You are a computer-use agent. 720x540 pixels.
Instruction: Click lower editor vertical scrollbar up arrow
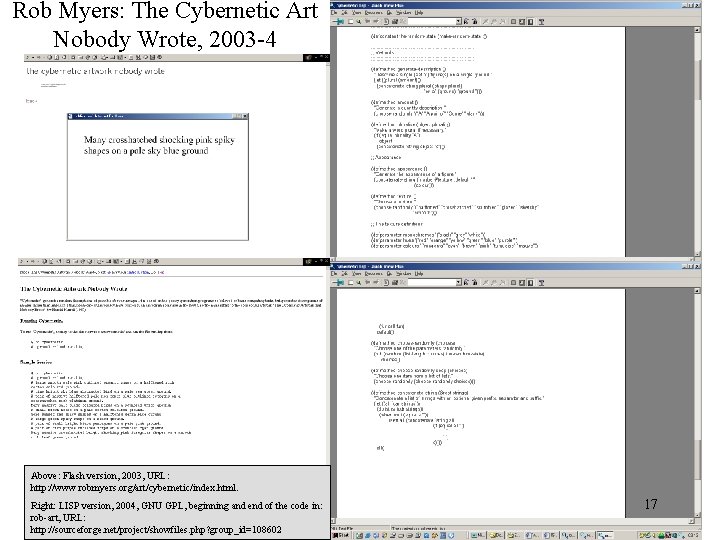click(x=698, y=291)
